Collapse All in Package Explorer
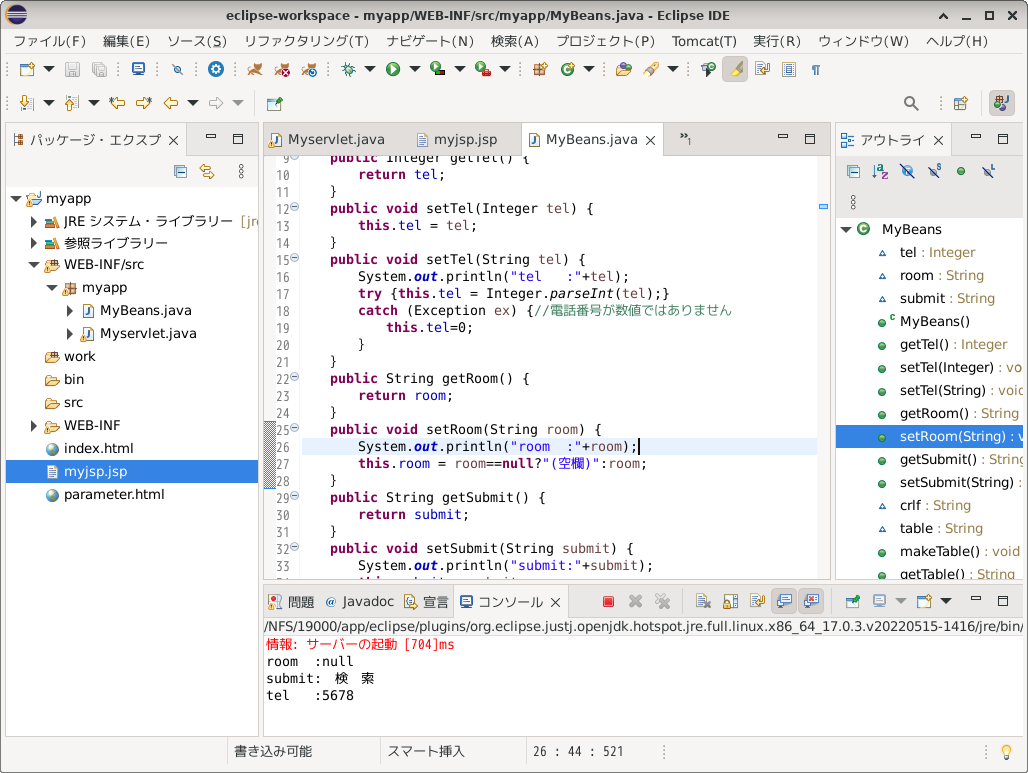 click(x=180, y=172)
